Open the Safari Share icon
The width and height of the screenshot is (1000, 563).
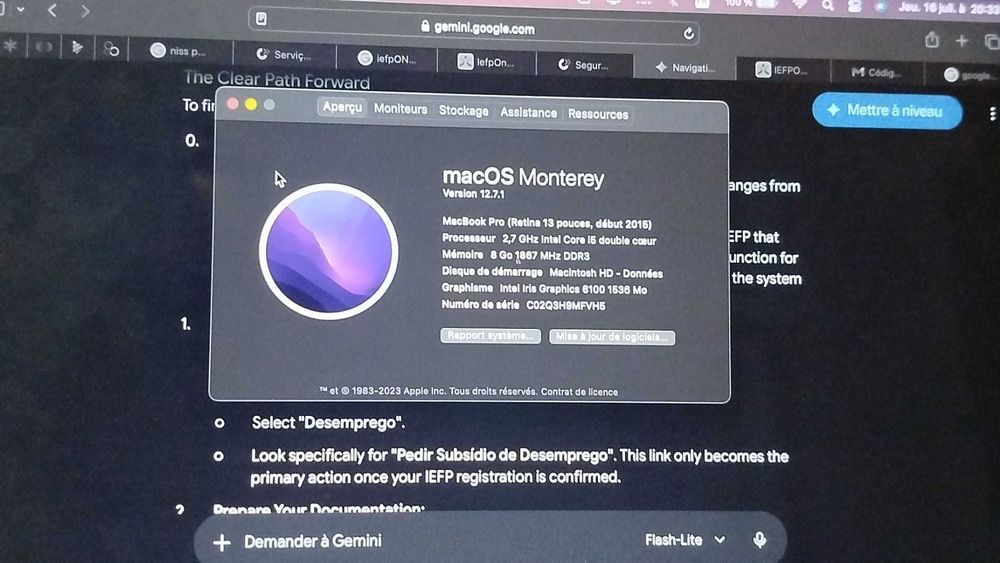click(932, 40)
